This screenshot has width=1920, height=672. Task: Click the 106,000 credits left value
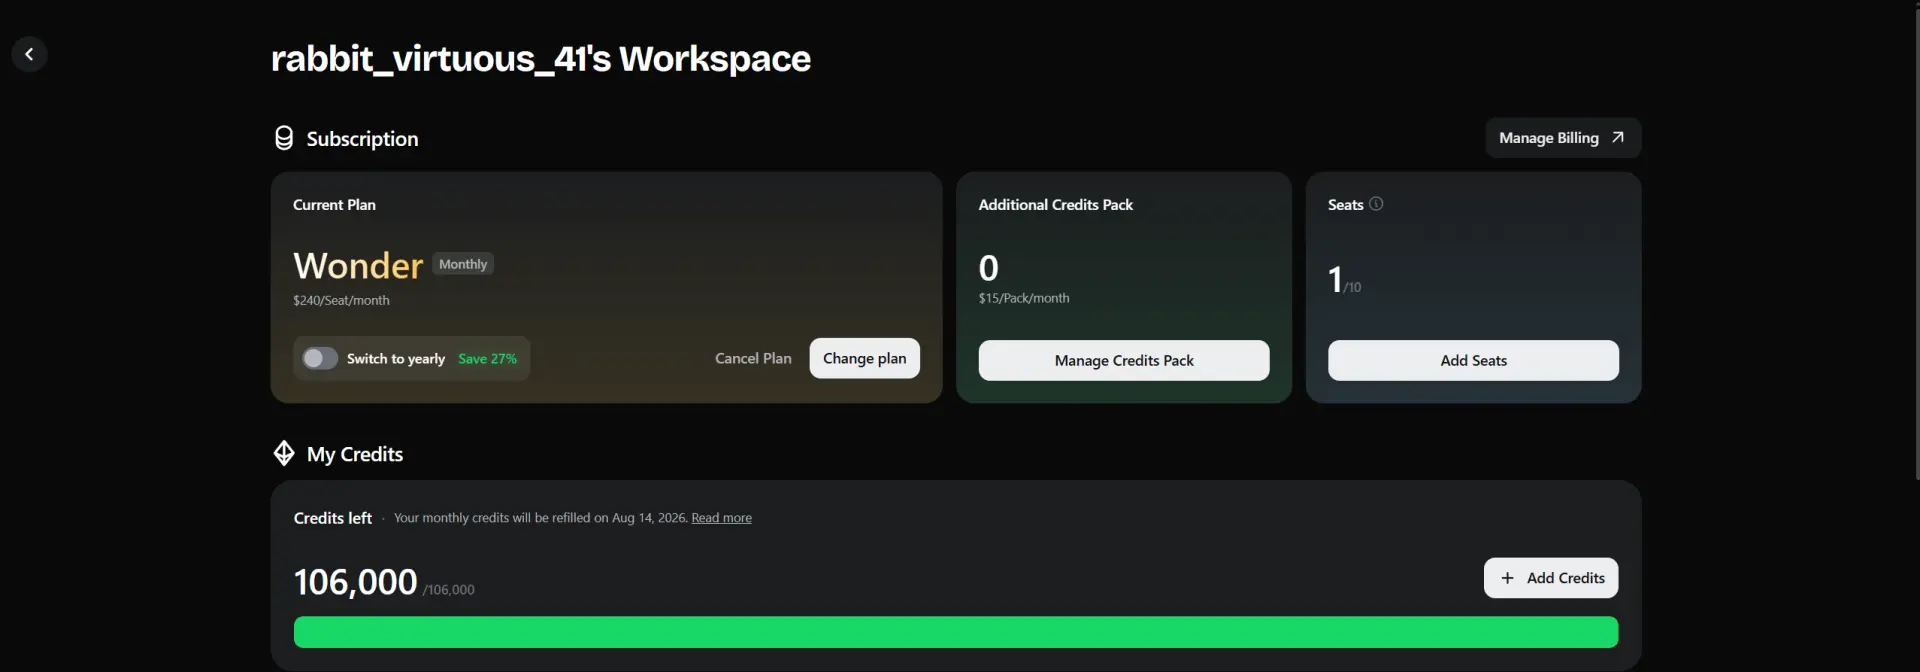click(355, 582)
